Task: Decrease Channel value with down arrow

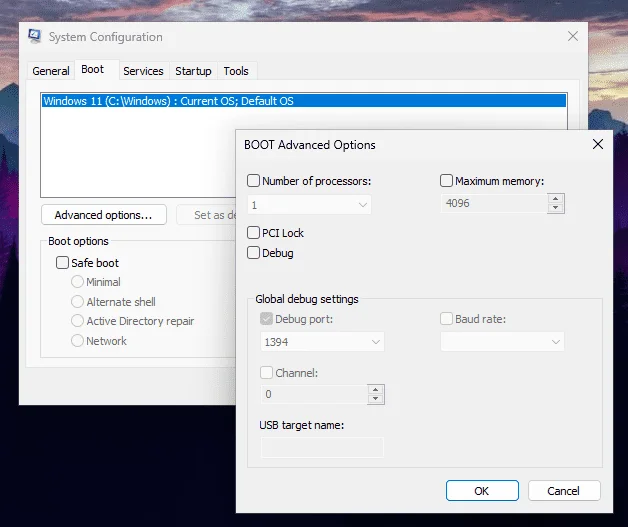Action: pos(375,399)
